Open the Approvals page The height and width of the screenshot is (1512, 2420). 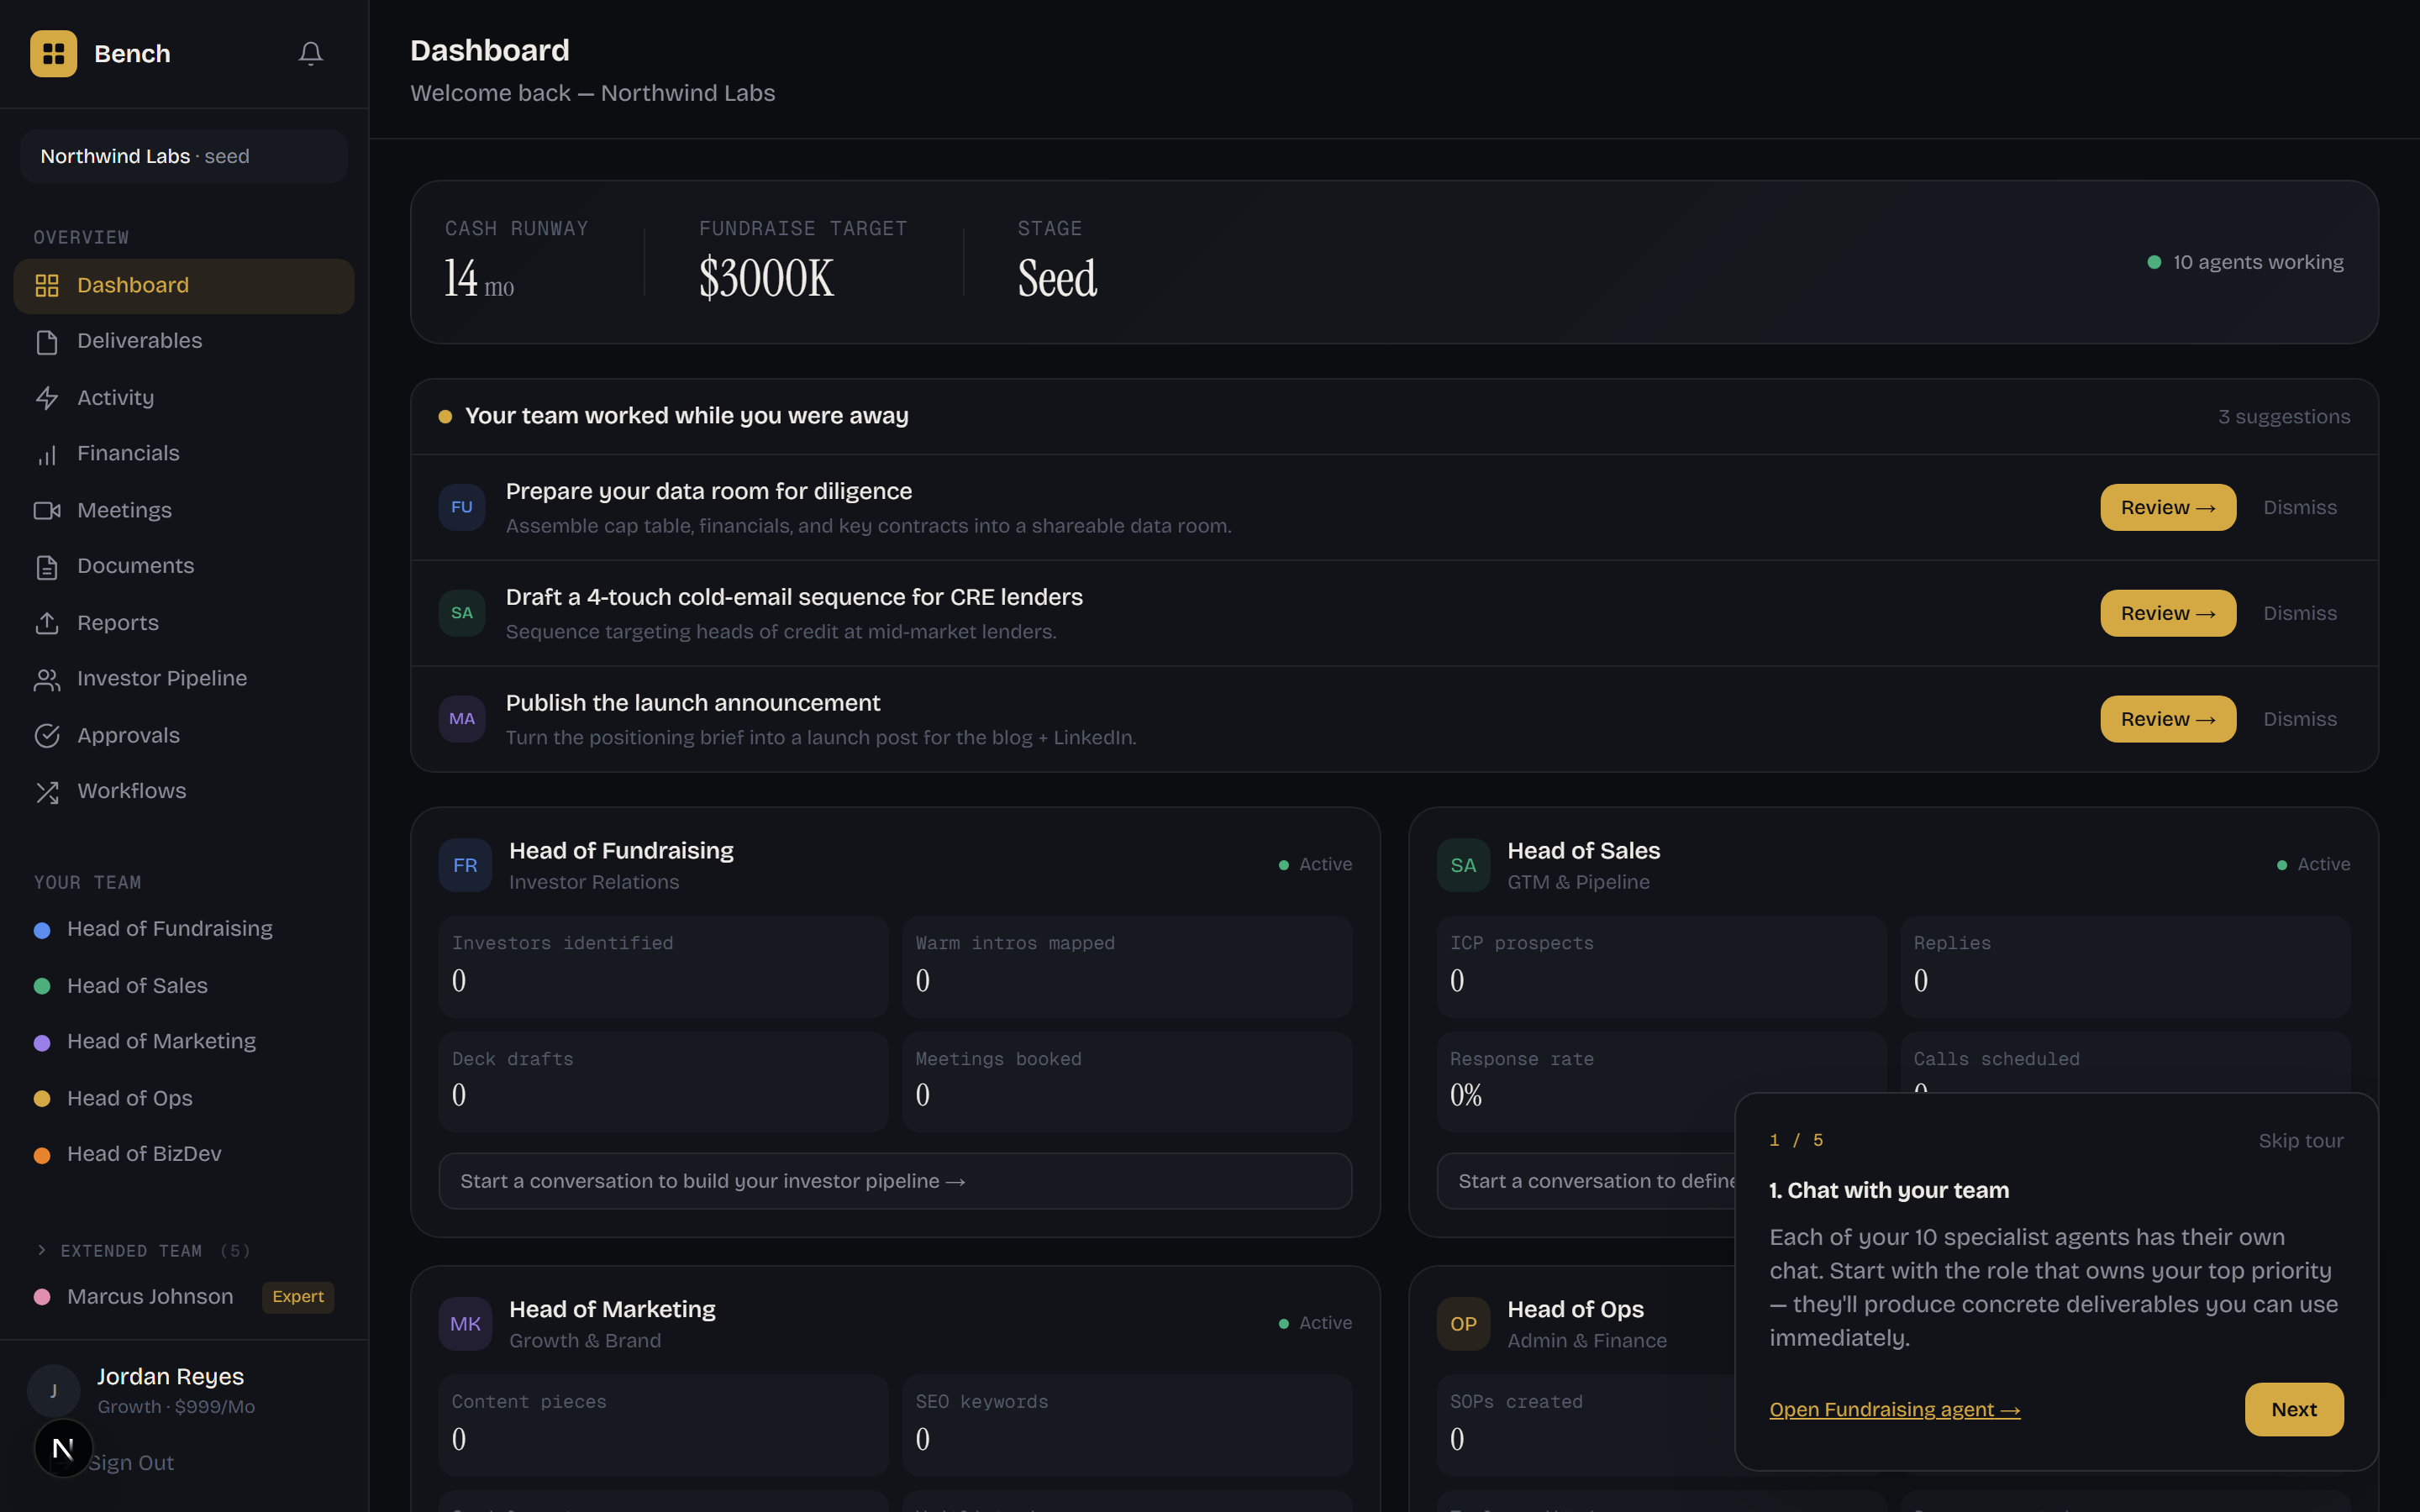pos(184,736)
